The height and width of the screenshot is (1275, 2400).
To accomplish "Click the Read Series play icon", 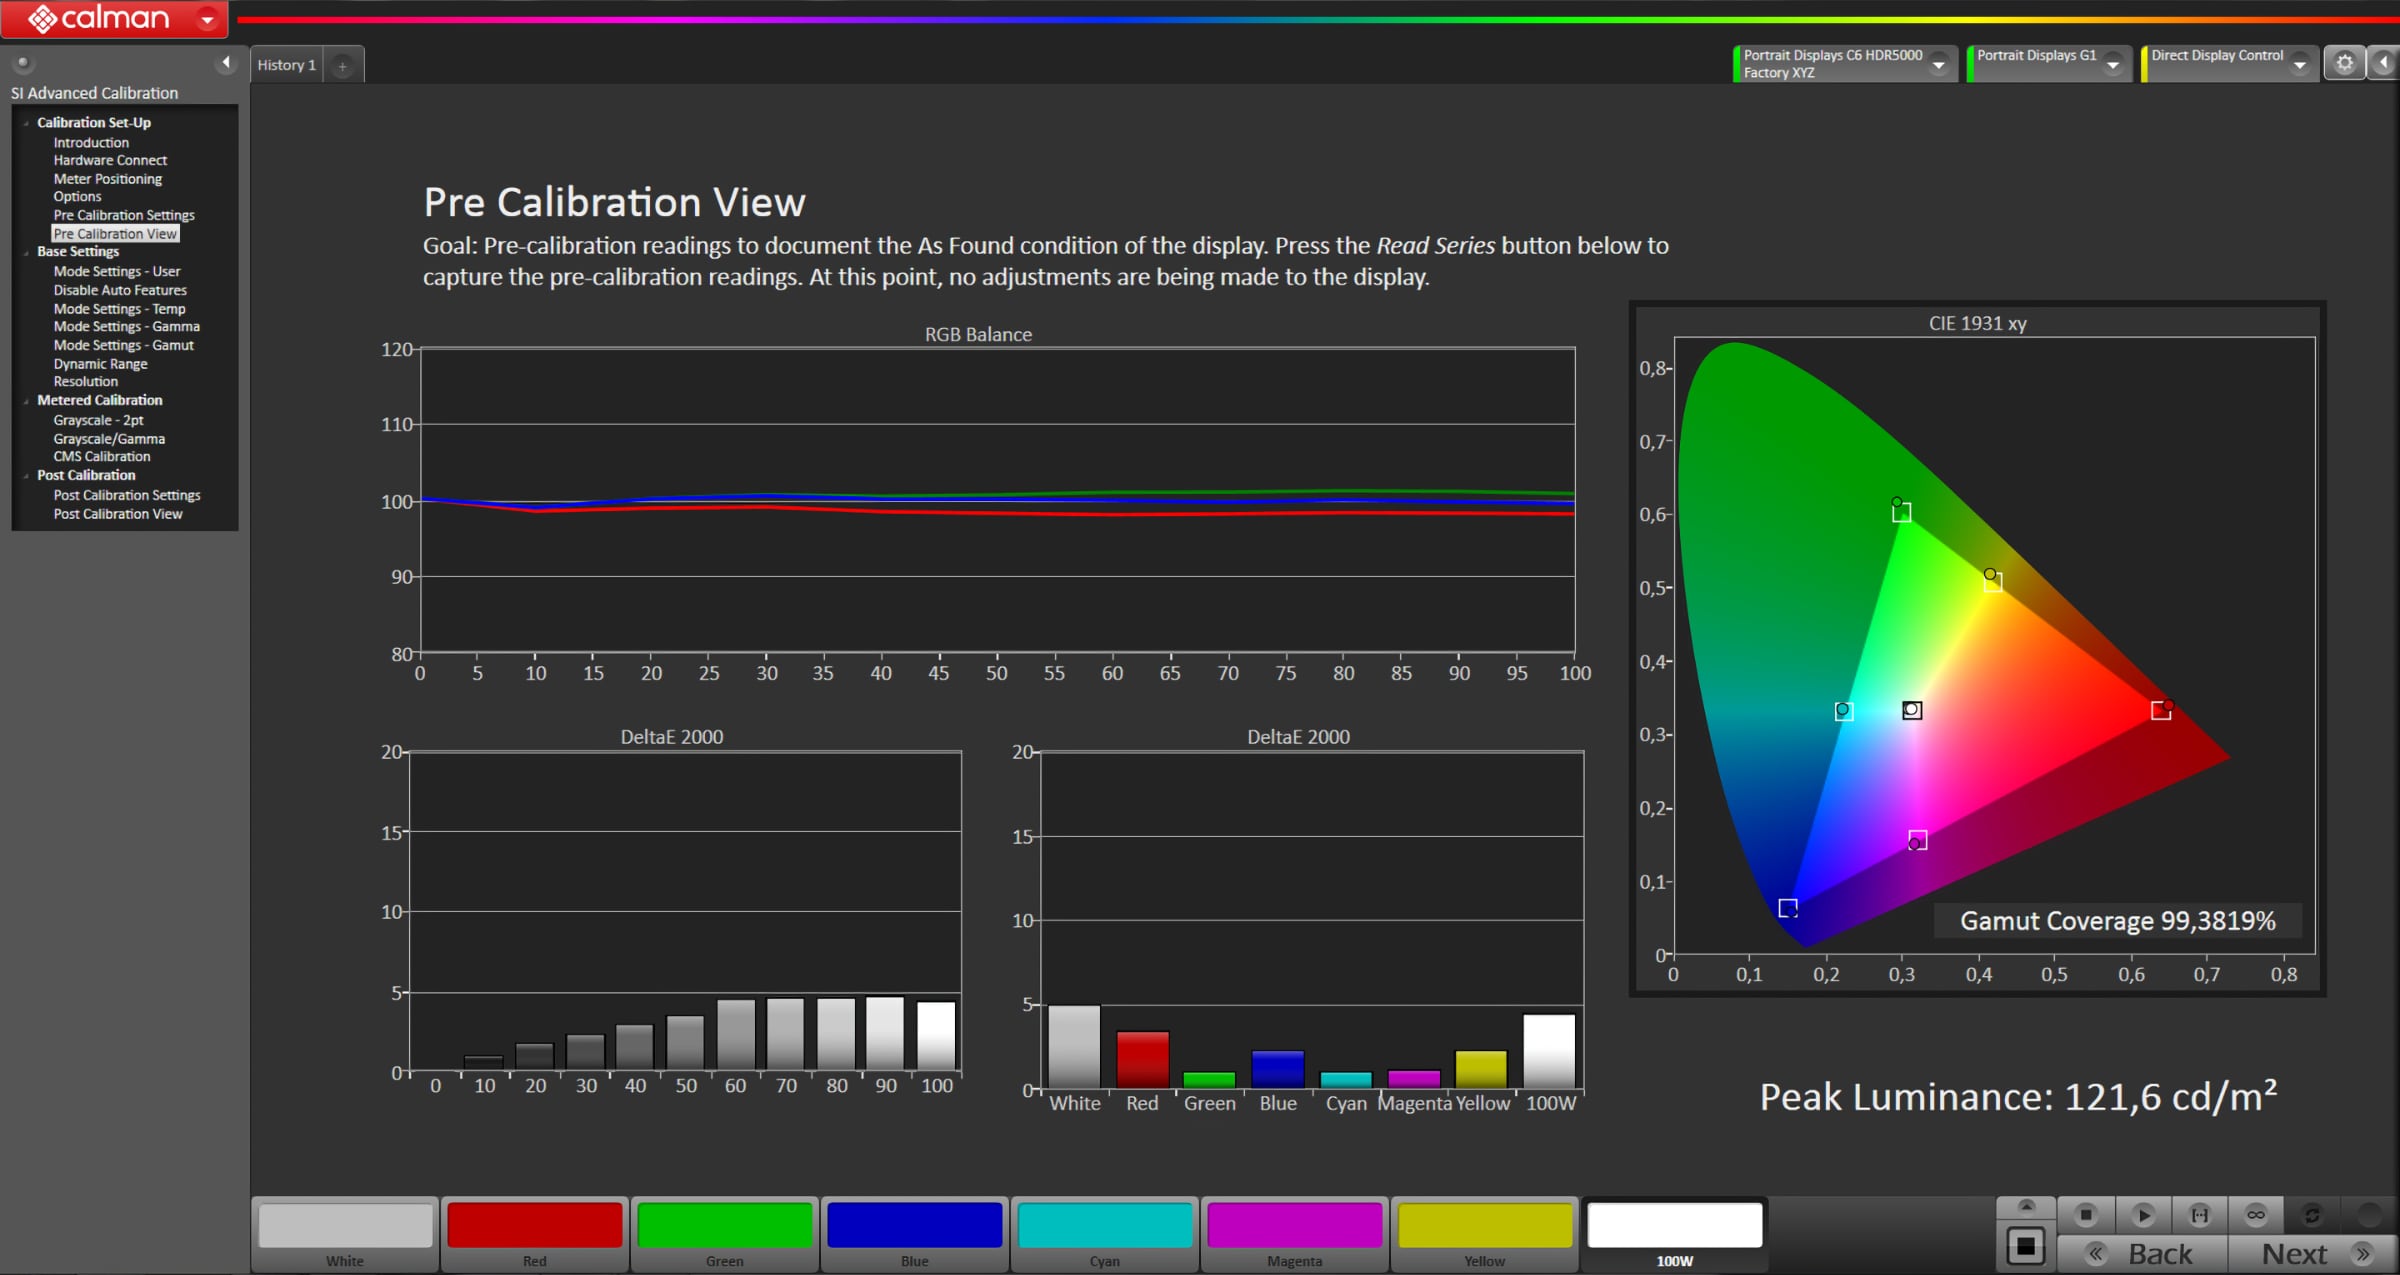I will [x=2142, y=1214].
